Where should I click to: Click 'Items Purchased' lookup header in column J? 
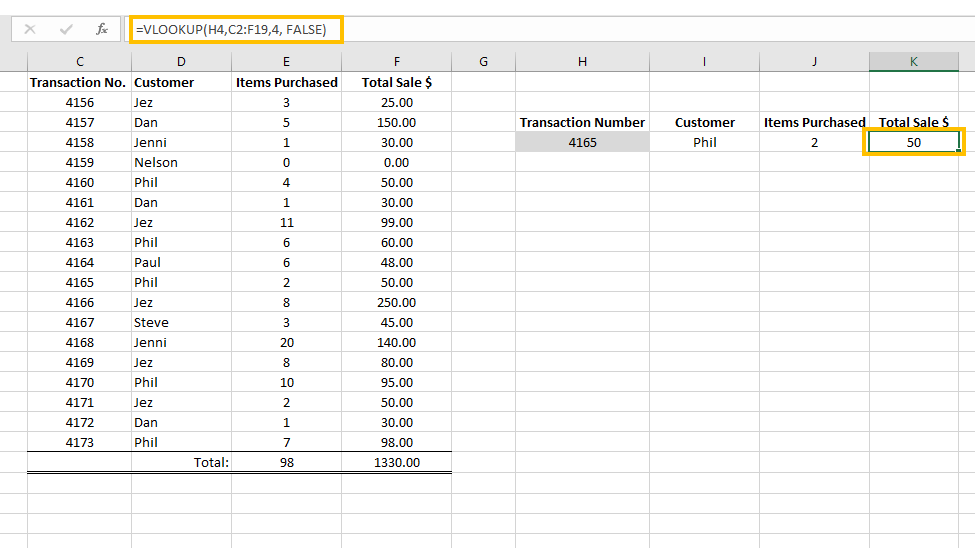814,123
